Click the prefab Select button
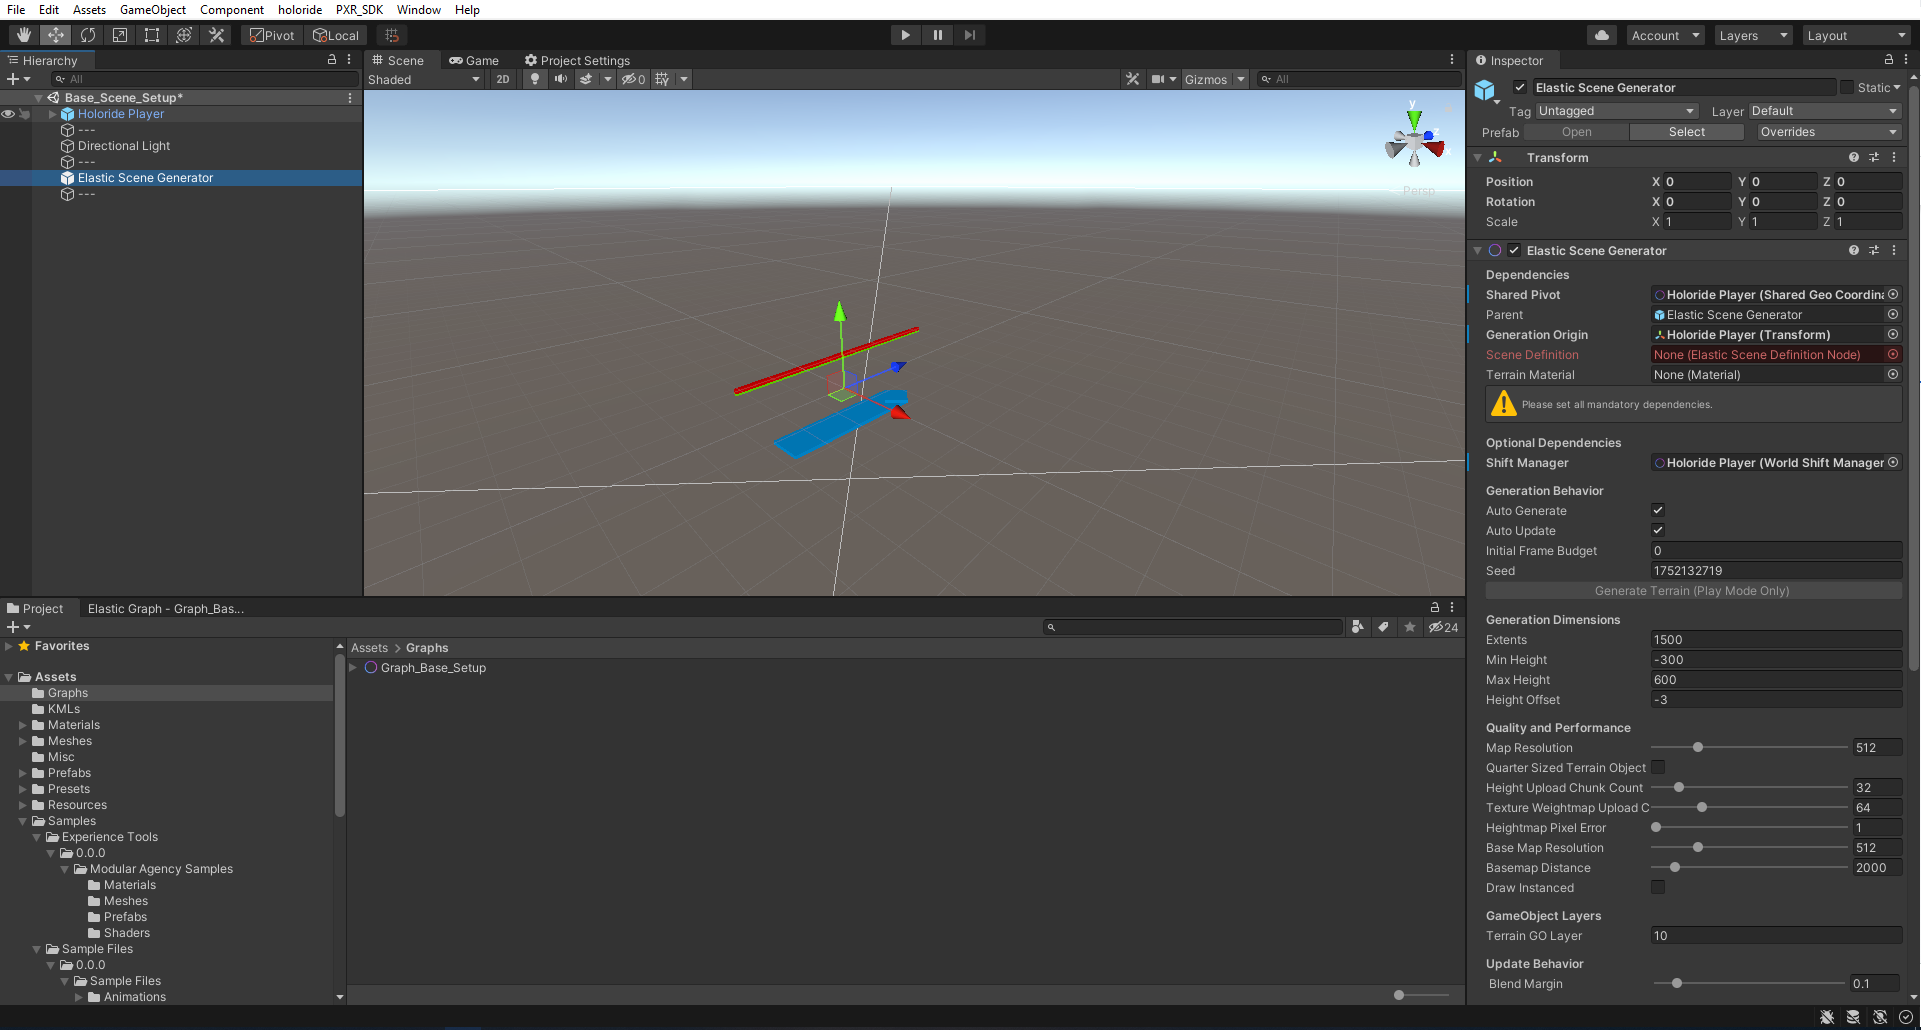The height and width of the screenshot is (1030, 1921). coord(1686,132)
